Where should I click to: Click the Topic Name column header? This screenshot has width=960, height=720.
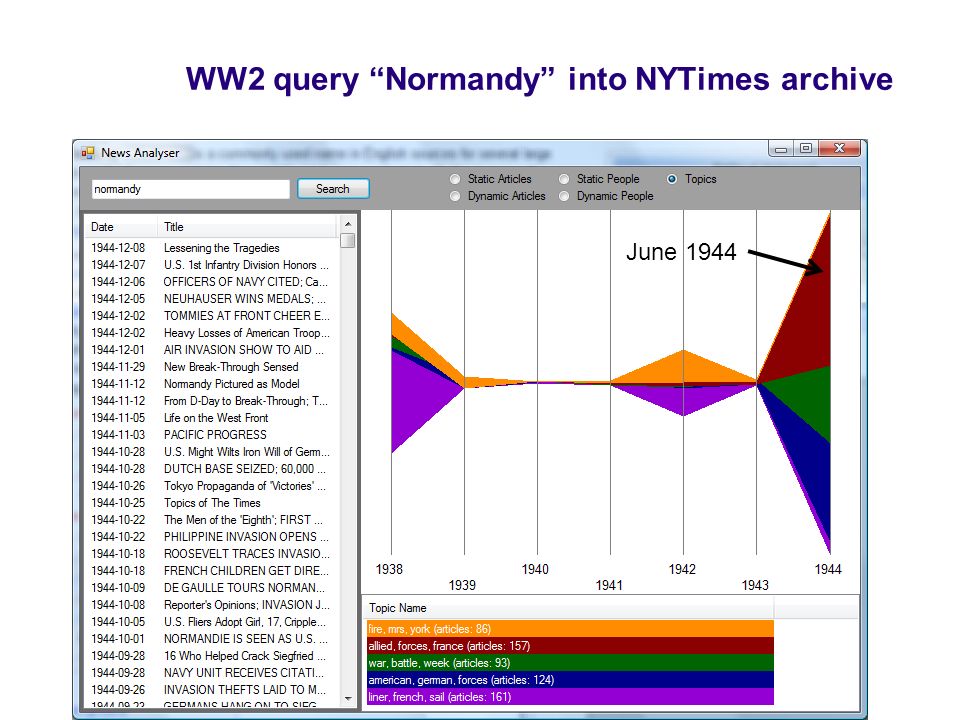[x=569, y=608]
